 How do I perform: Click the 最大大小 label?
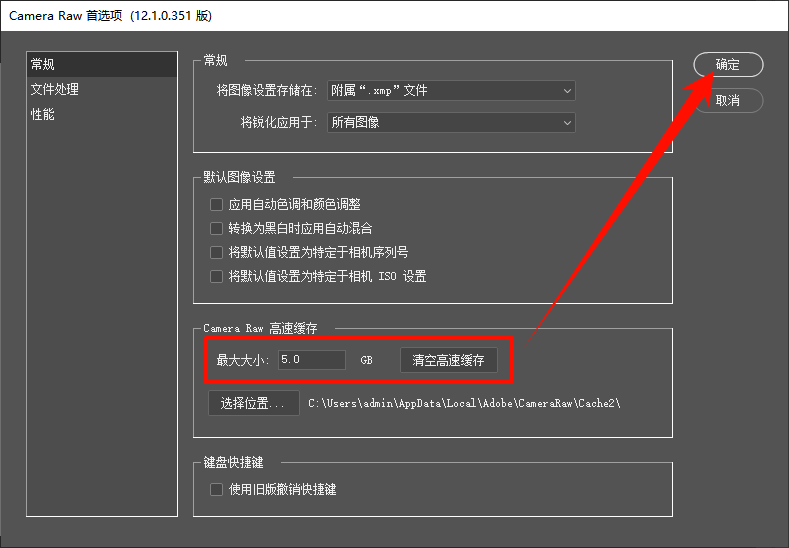coord(243,360)
